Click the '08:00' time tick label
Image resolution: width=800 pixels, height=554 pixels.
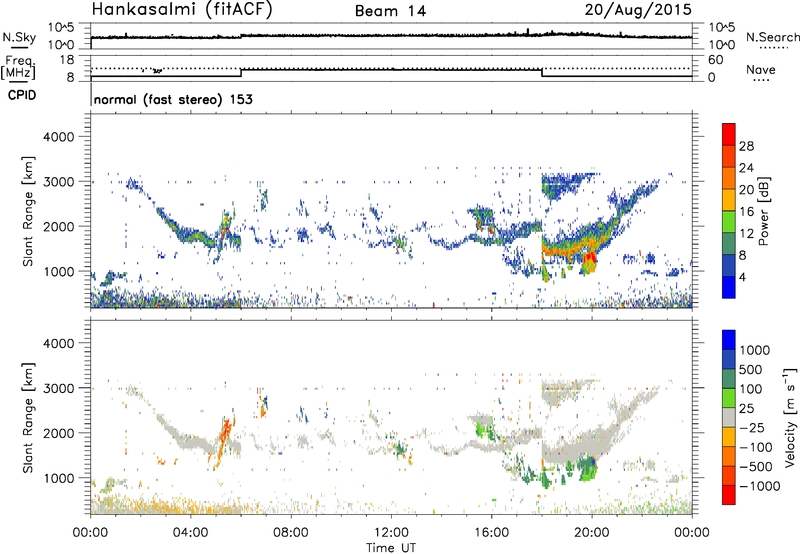291,533
